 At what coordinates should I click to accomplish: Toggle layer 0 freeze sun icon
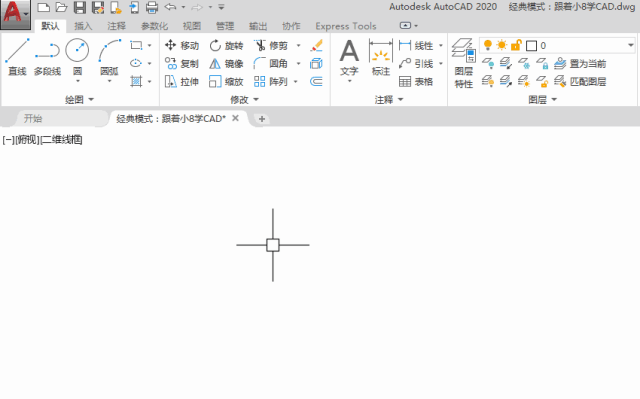pos(502,45)
